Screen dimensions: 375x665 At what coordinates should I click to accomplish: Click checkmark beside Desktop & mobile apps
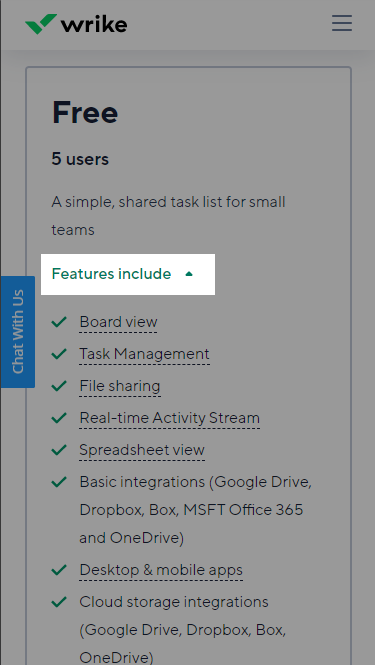point(59,570)
